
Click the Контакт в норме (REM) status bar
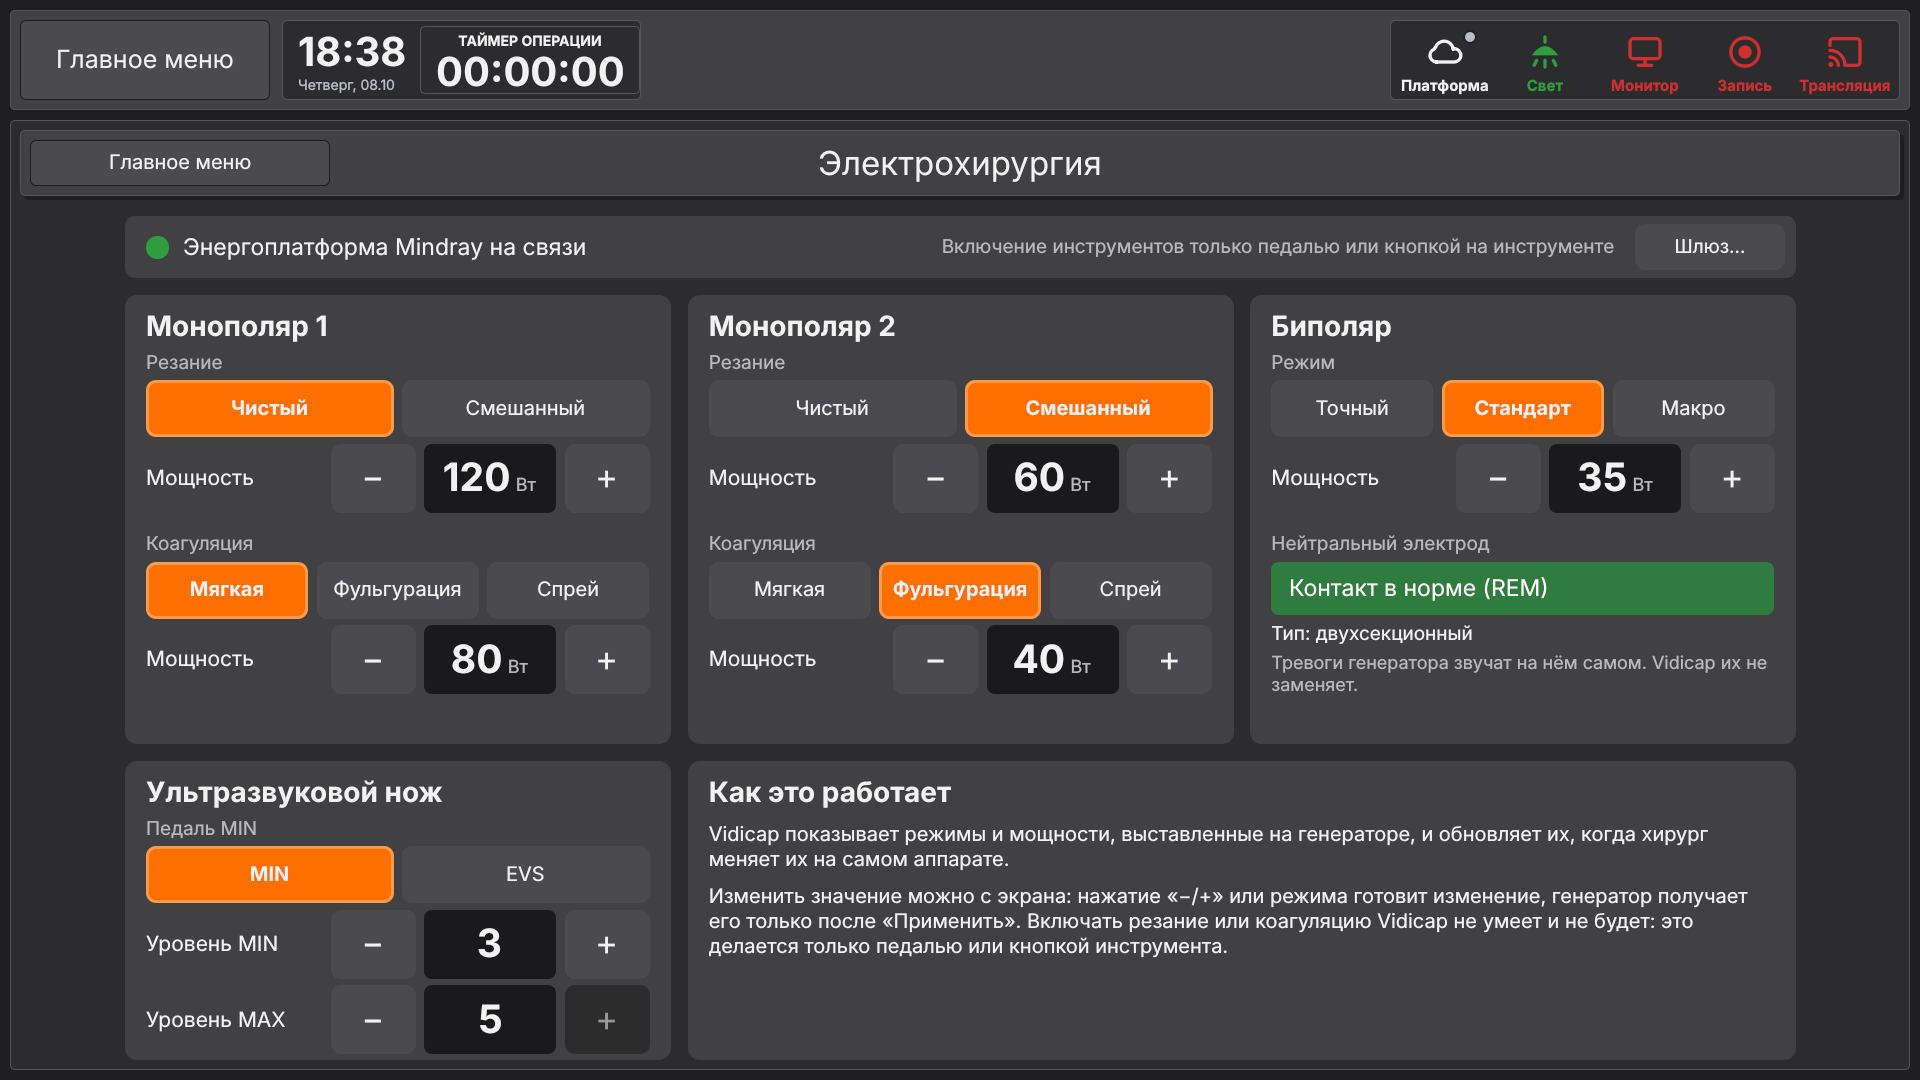click(x=1522, y=588)
